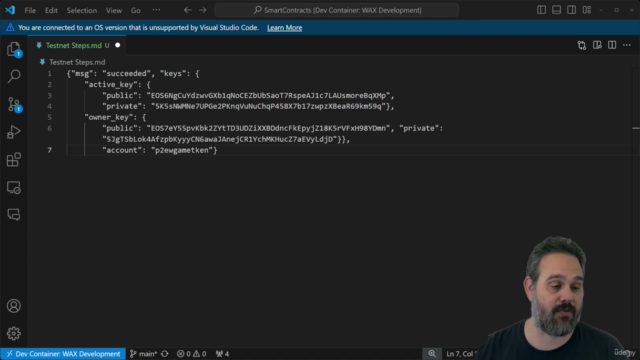Click line number 5 in gutter
This screenshot has width=640, height=360.
(x=49, y=117)
